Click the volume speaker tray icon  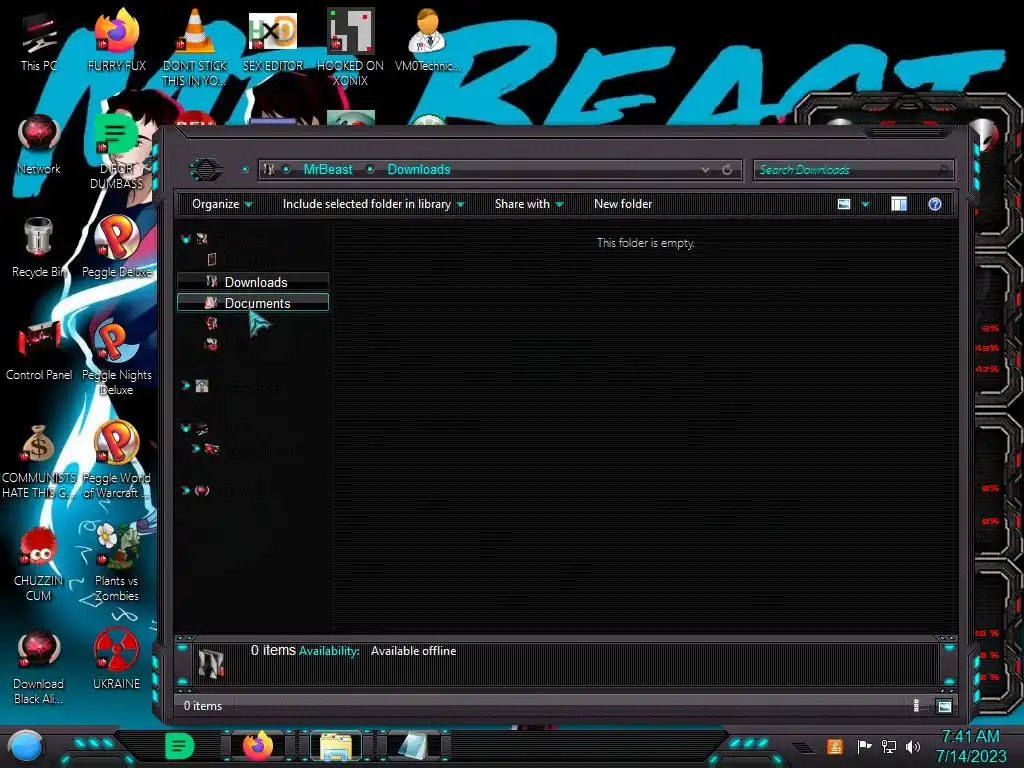[913, 746]
